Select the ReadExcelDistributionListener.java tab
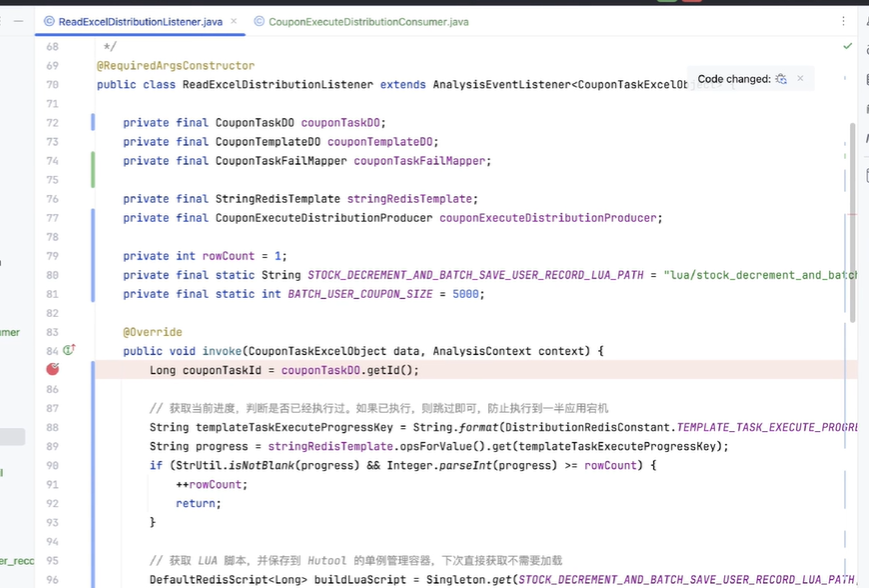Viewport: 869px width, 588px height. pos(140,21)
